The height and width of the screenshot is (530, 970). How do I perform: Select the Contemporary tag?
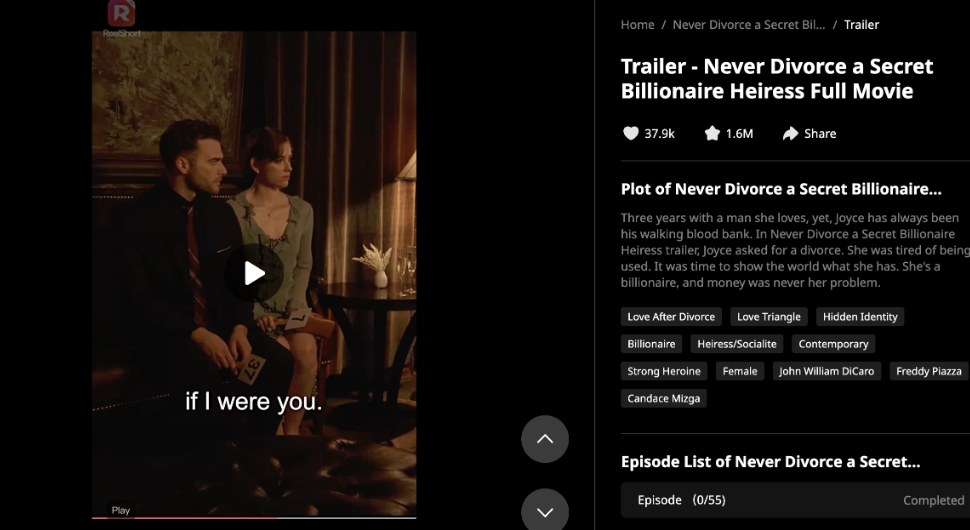(x=833, y=344)
